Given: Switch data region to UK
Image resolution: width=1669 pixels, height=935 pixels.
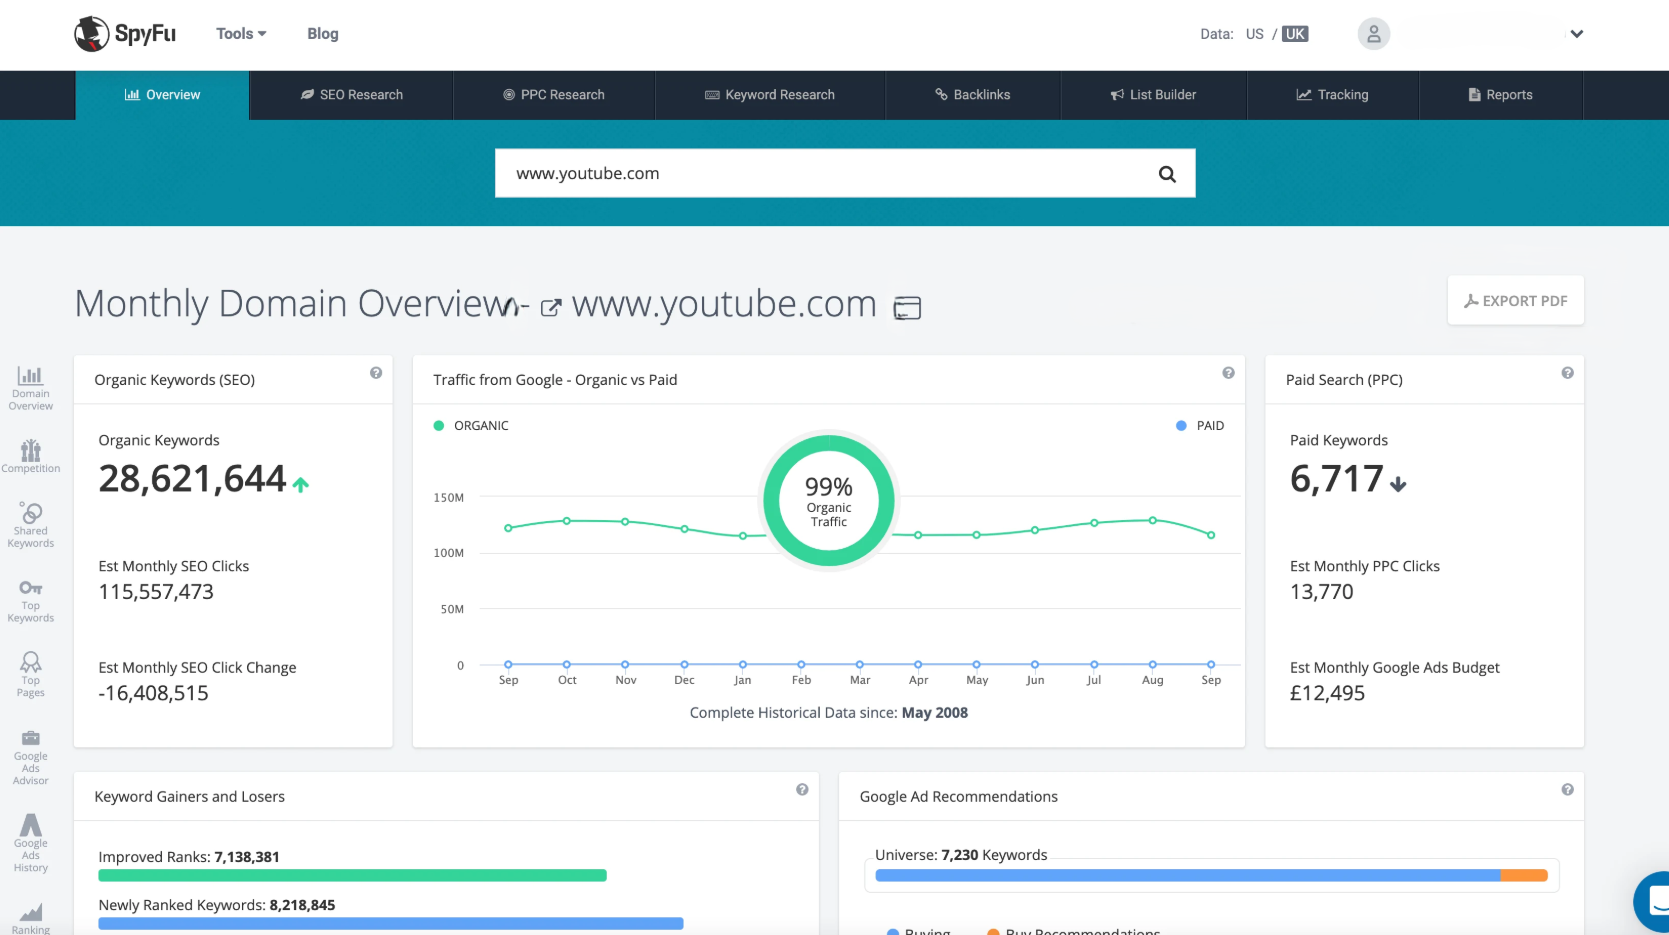Looking at the screenshot, I should click(1295, 34).
